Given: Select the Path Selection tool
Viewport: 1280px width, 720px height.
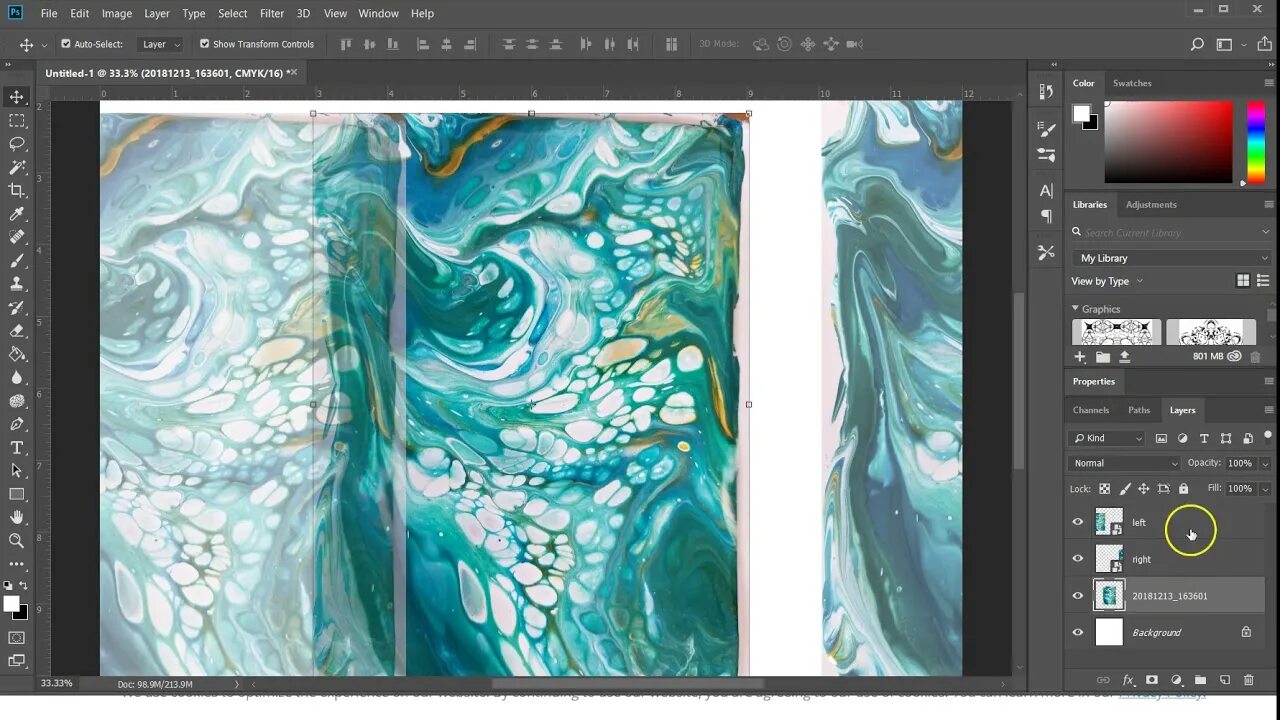Looking at the screenshot, I should point(17,470).
